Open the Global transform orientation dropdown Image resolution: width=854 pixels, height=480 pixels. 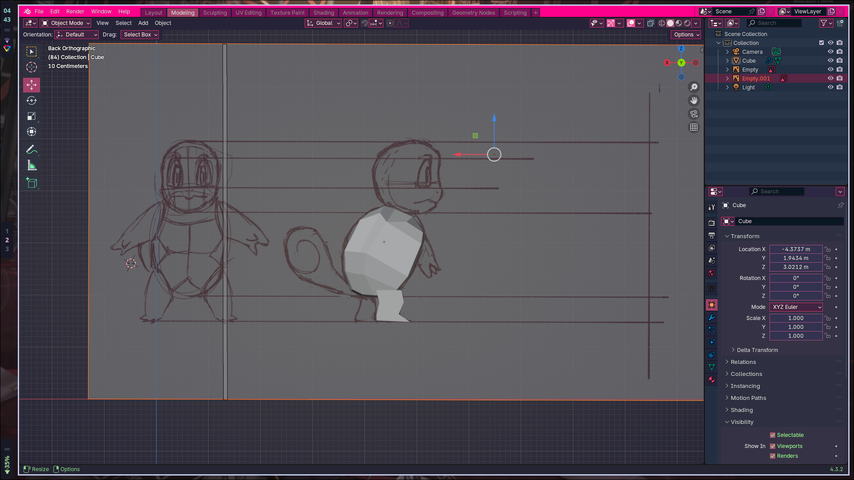point(323,23)
